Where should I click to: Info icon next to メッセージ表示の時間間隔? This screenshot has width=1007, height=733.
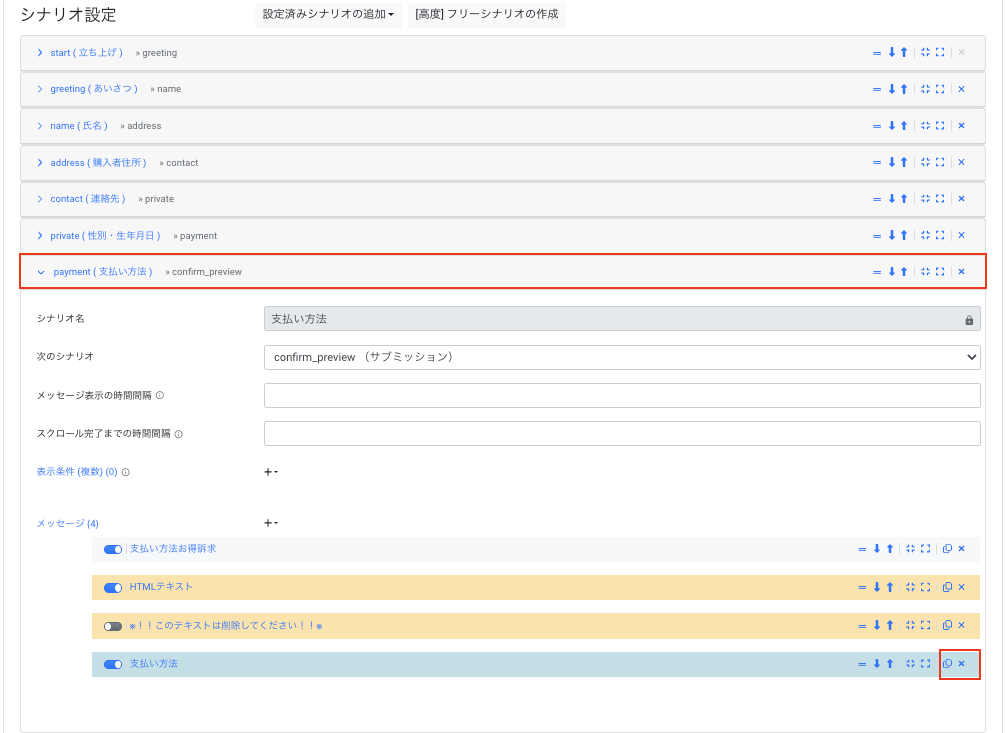(160, 395)
